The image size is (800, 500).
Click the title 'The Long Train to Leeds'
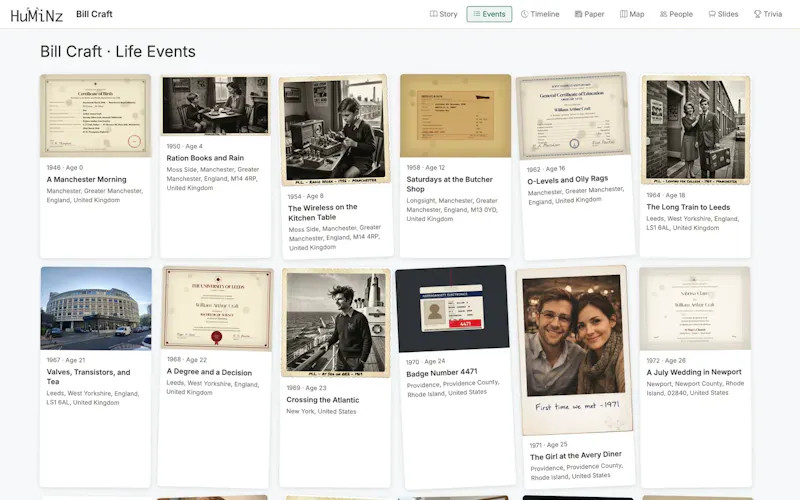[x=688, y=207]
